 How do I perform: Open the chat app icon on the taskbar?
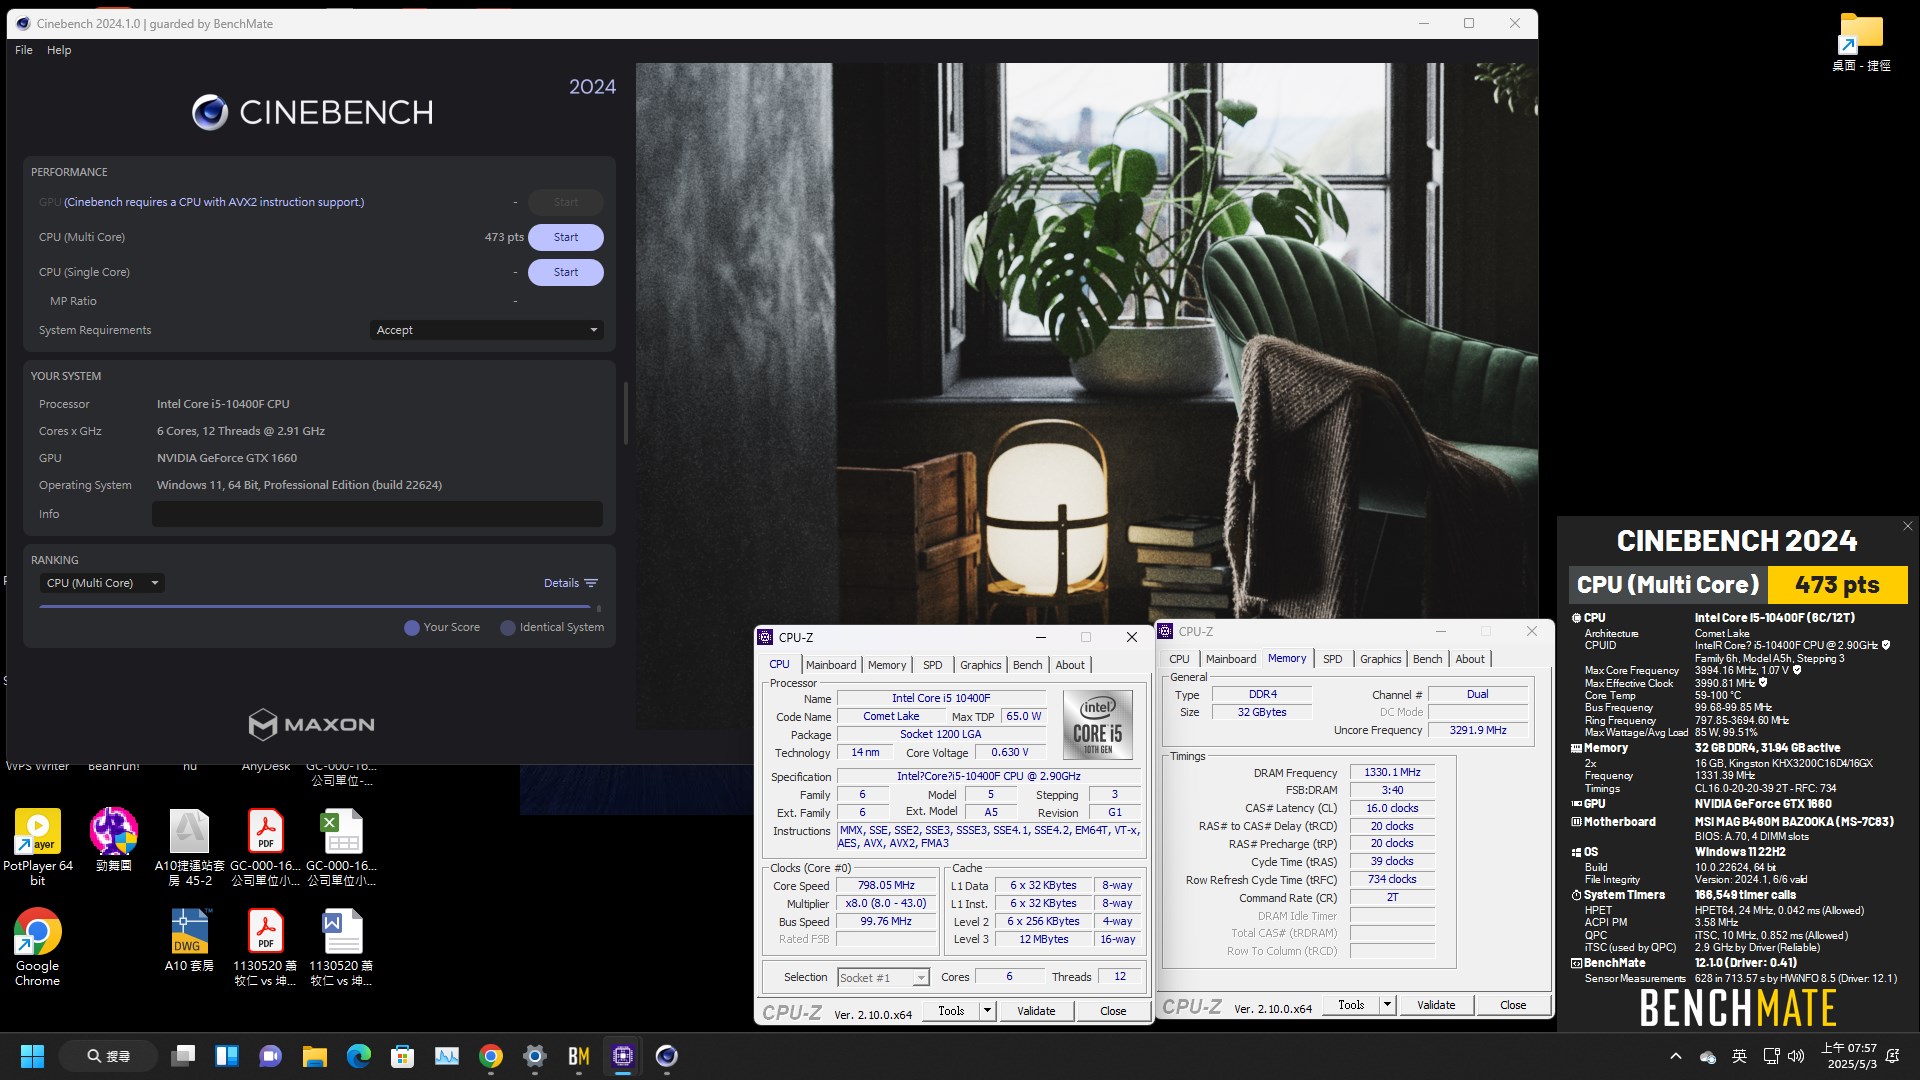click(271, 1056)
